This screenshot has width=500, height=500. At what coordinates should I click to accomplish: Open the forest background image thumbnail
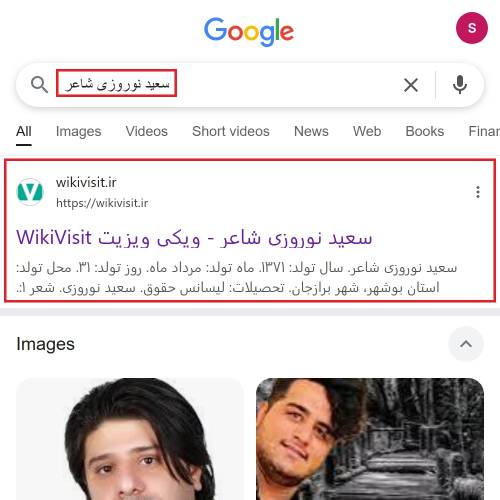point(370,439)
